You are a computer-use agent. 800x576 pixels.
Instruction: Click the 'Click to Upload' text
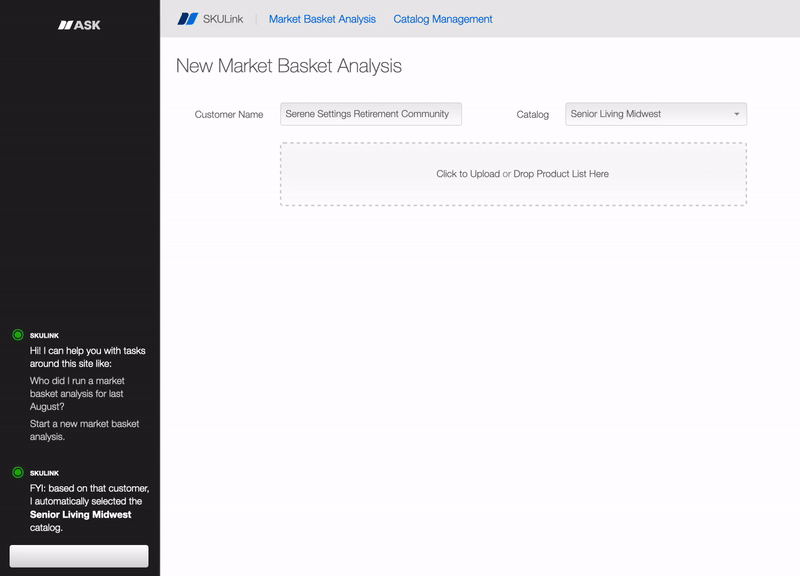[467, 174]
